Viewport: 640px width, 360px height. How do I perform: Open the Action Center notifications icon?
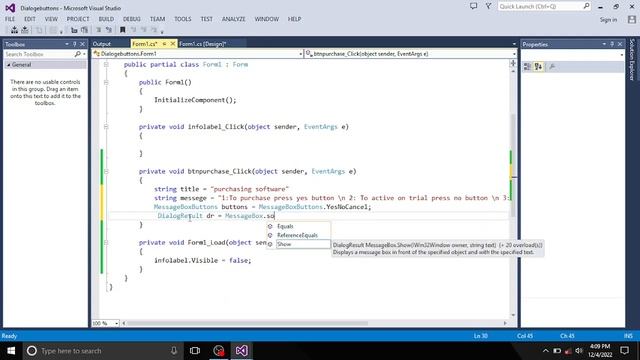pyautogui.click(x=624, y=351)
